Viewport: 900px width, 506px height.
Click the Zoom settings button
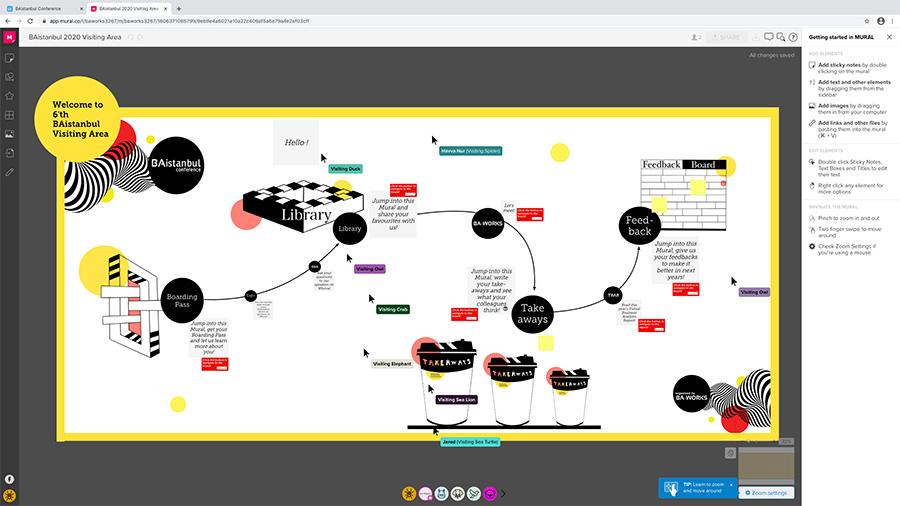point(766,493)
